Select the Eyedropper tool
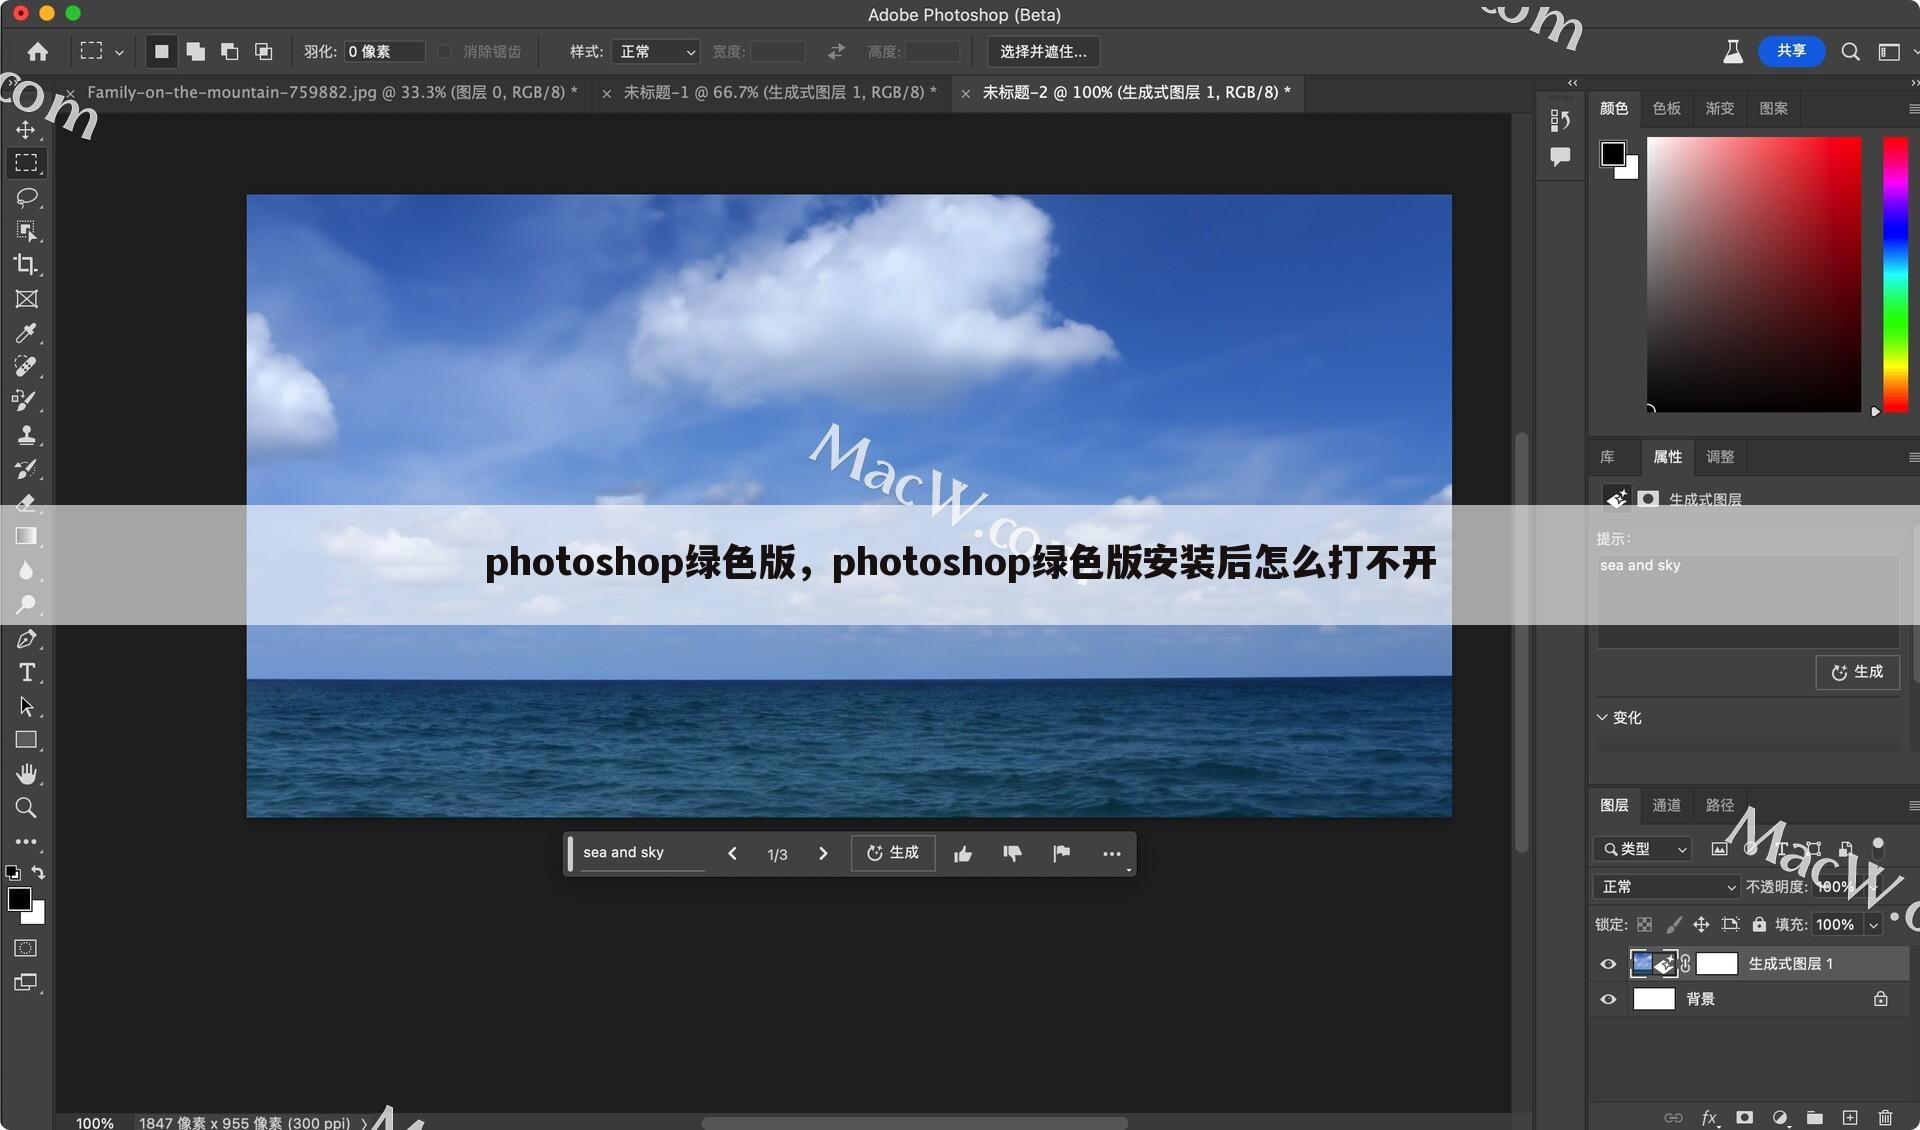Screen dimensions: 1920x1130 point(26,333)
